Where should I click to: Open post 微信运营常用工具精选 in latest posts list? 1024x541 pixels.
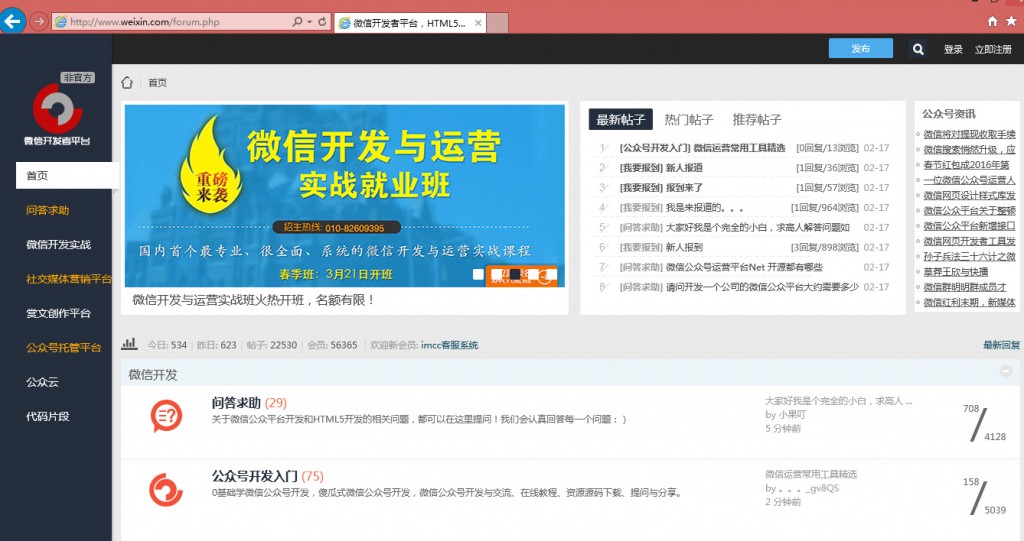pyautogui.click(x=739, y=148)
